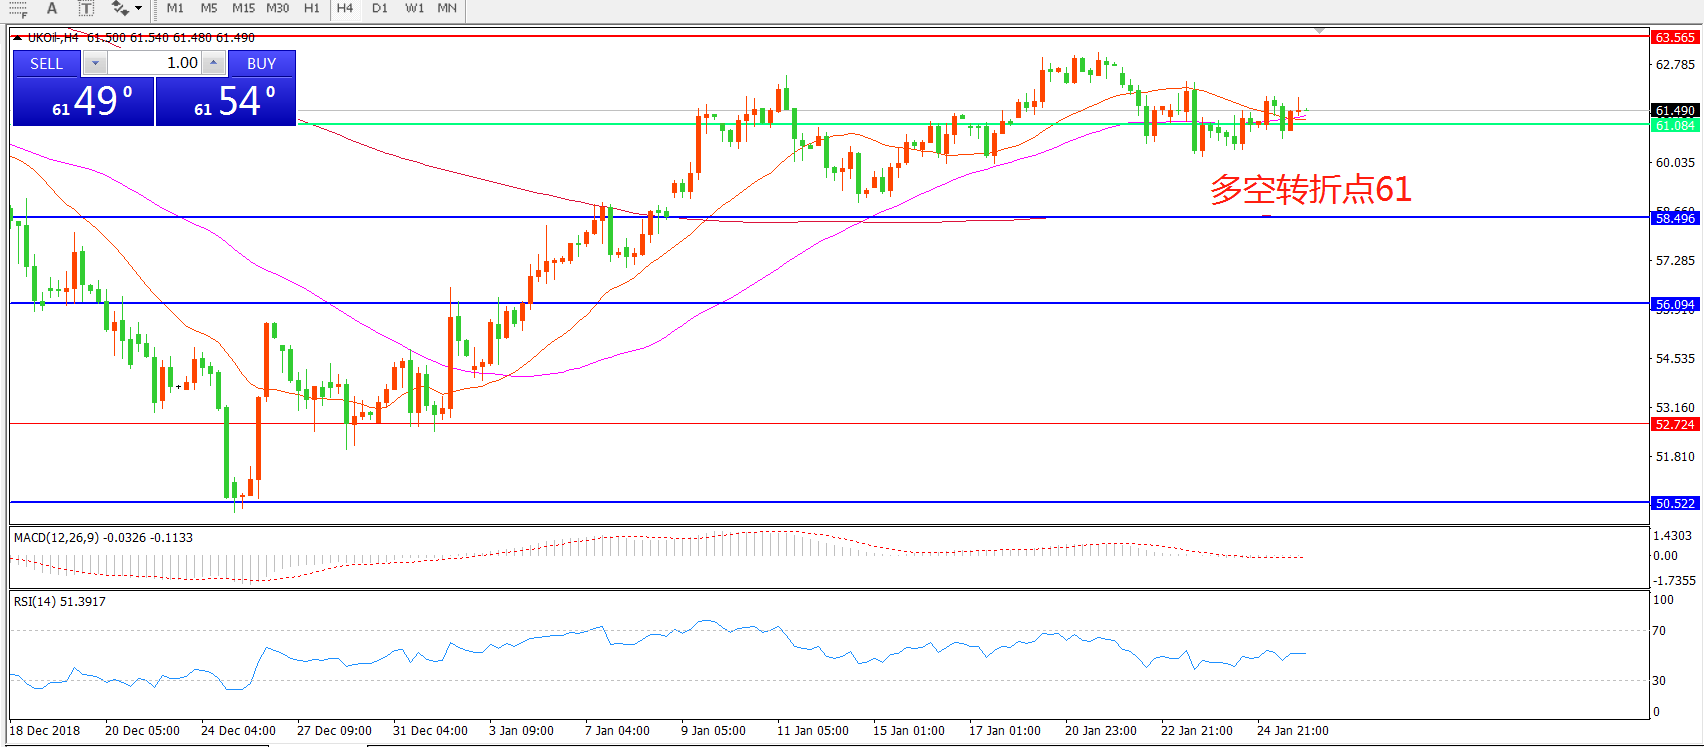Select the MN monthly timeframe
1704x747 pixels.
447,8
